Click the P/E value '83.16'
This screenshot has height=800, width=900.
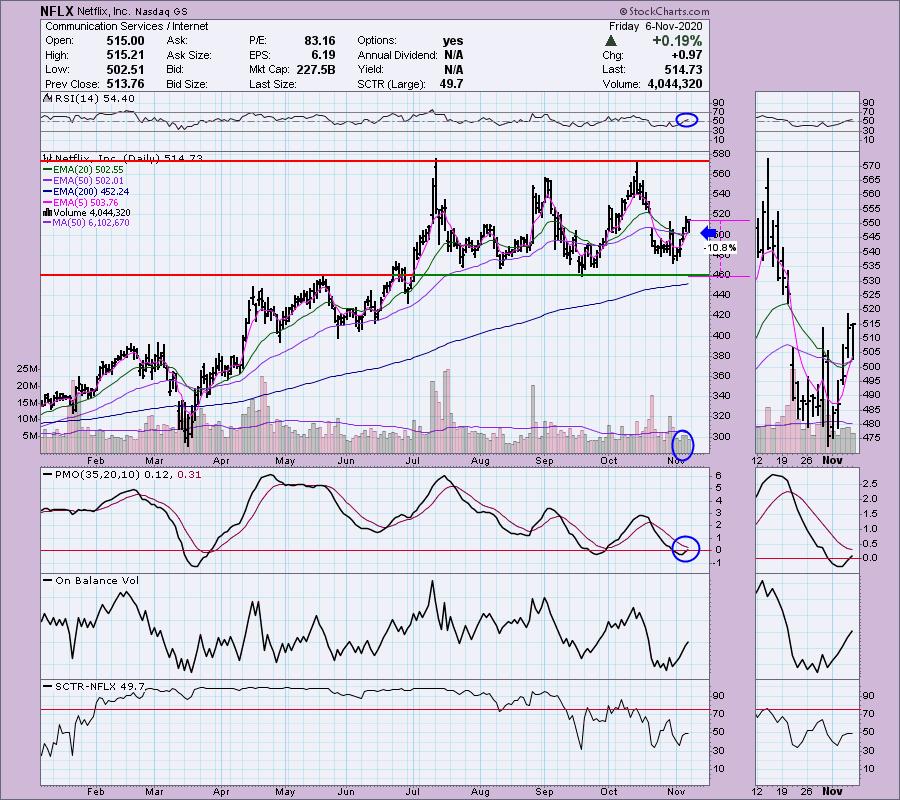coord(320,41)
